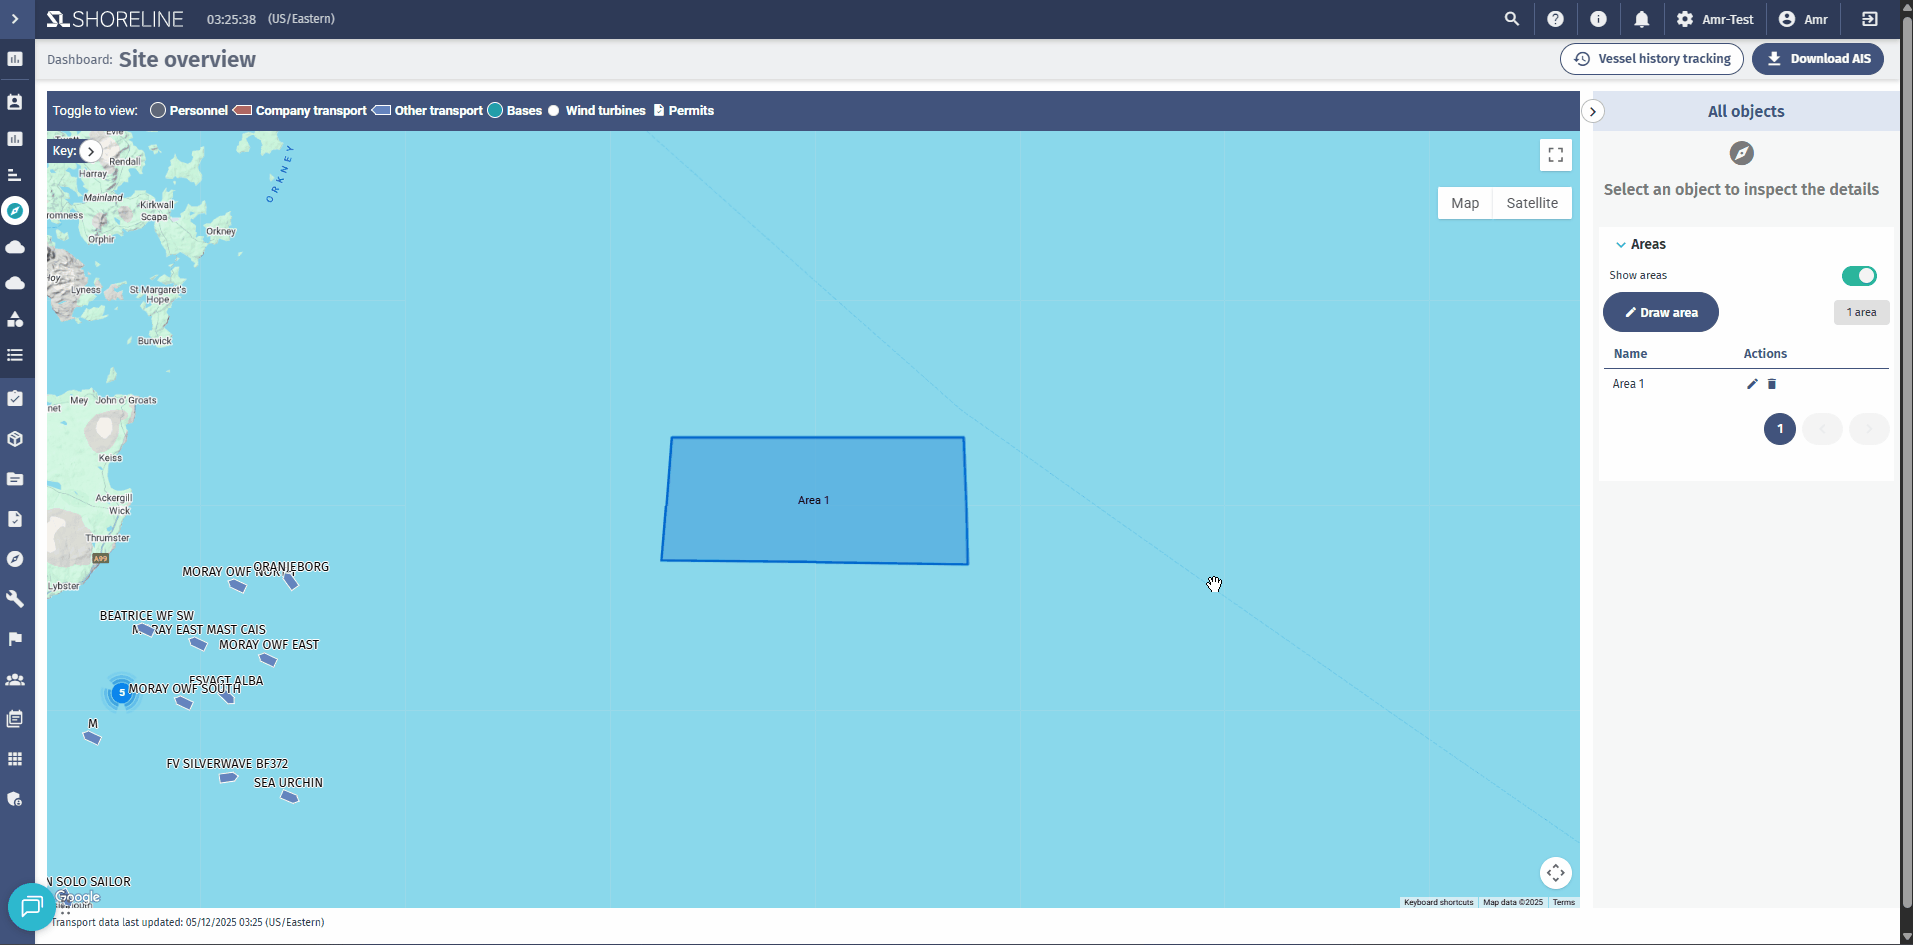Viewport: 1913px width, 945px height.
Task: Collapse the Areas section
Action: [x=1621, y=245]
